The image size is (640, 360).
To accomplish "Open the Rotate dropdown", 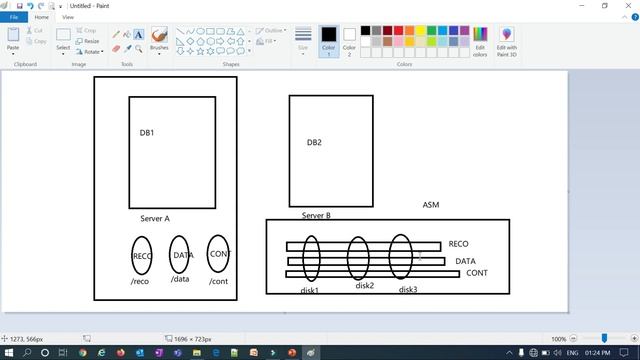I will 89,52.
